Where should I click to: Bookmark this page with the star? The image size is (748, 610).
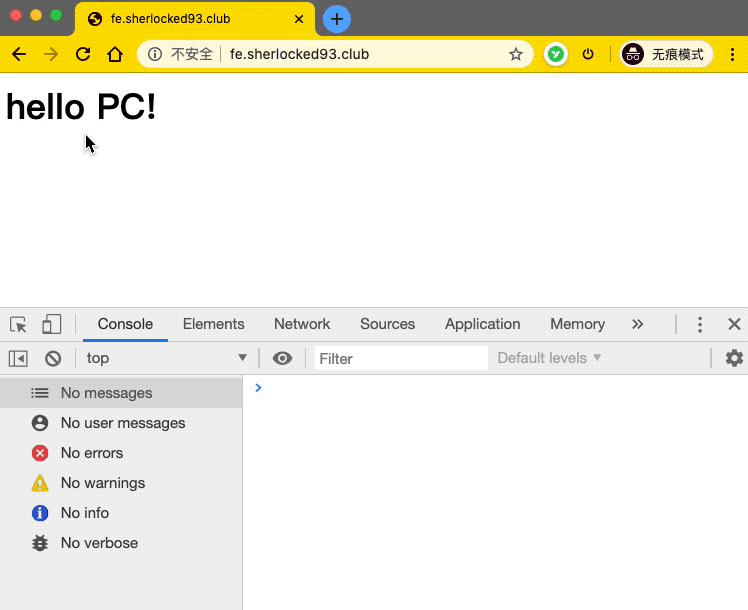[x=516, y=54]
